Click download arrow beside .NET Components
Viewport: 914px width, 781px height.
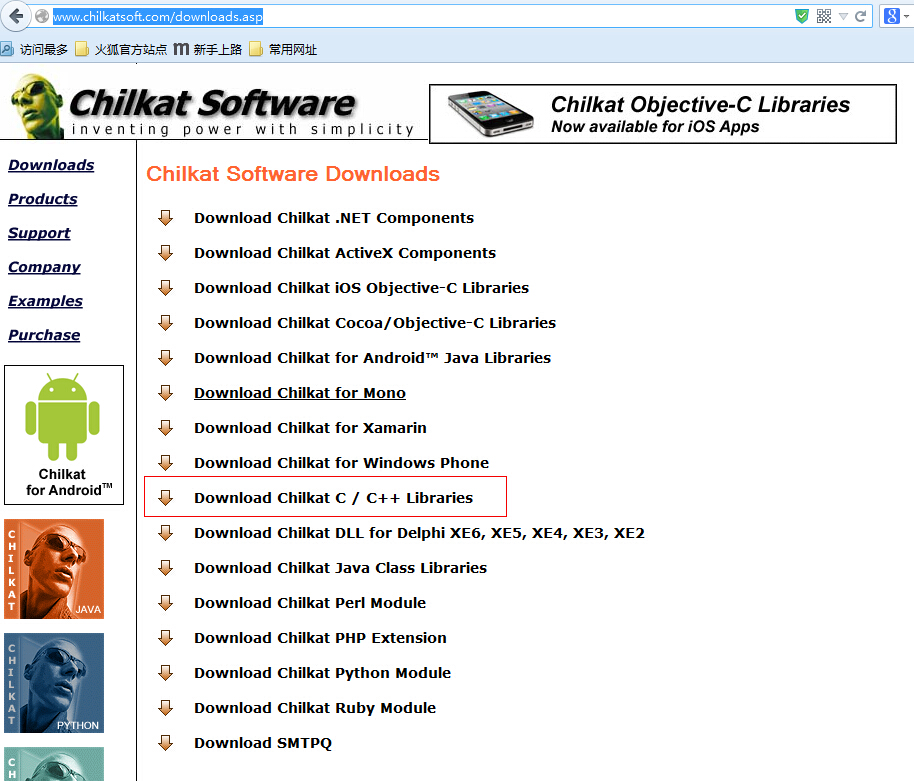point(166,218)
